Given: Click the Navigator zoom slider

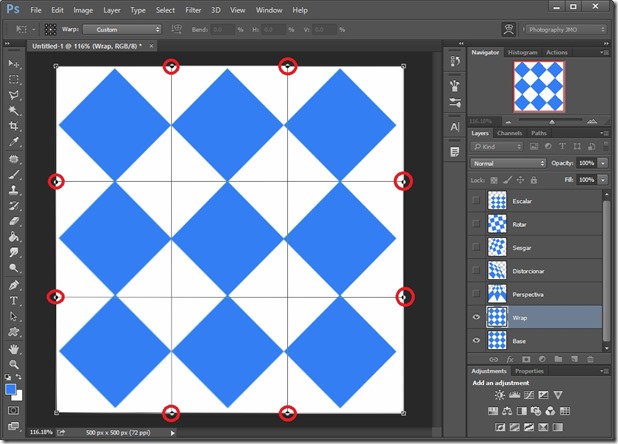Looking at the screenshot, I should tap(550, 121).
